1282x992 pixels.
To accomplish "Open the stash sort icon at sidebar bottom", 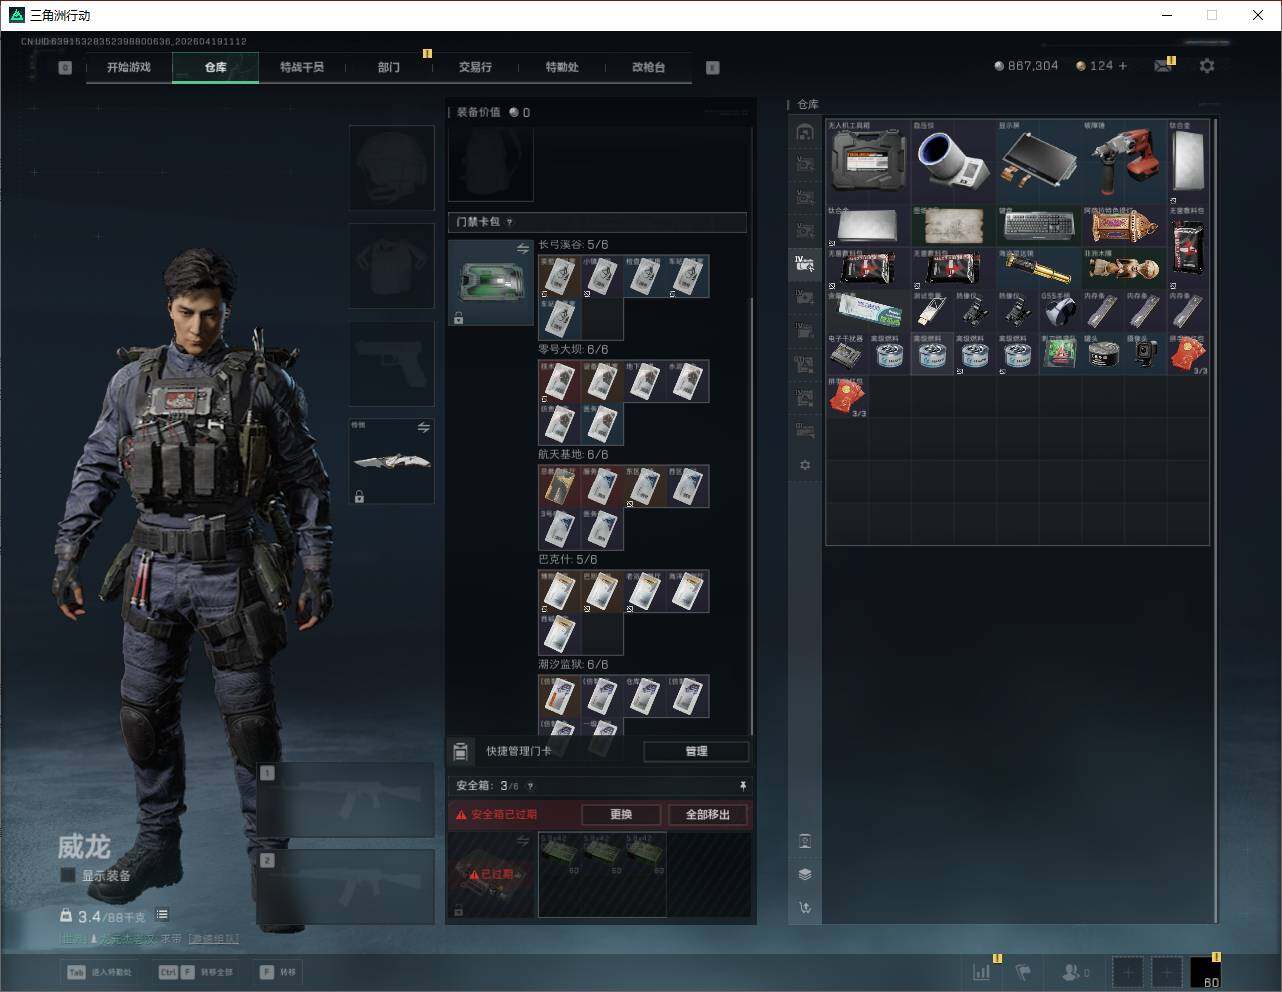I will (805, 907).
